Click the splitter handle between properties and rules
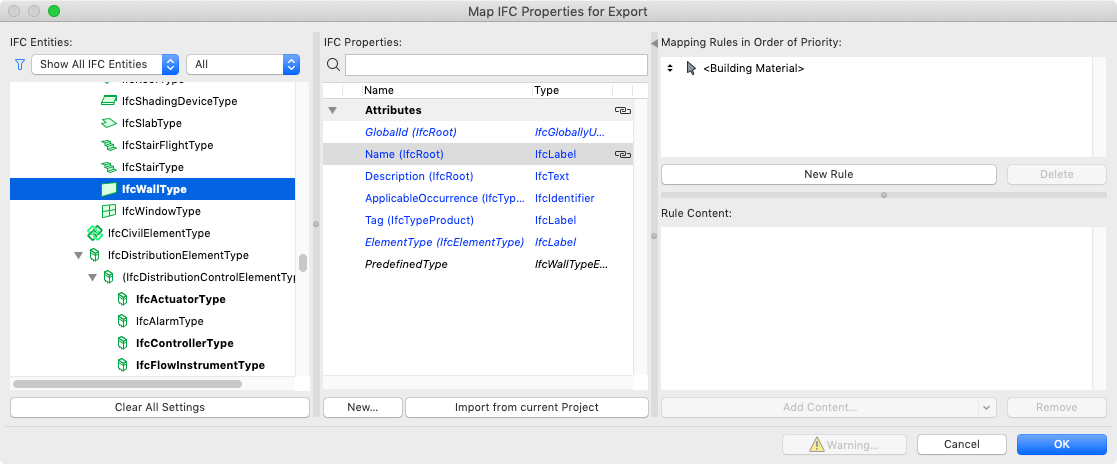 pyautogui.click(x=655, y=237)
